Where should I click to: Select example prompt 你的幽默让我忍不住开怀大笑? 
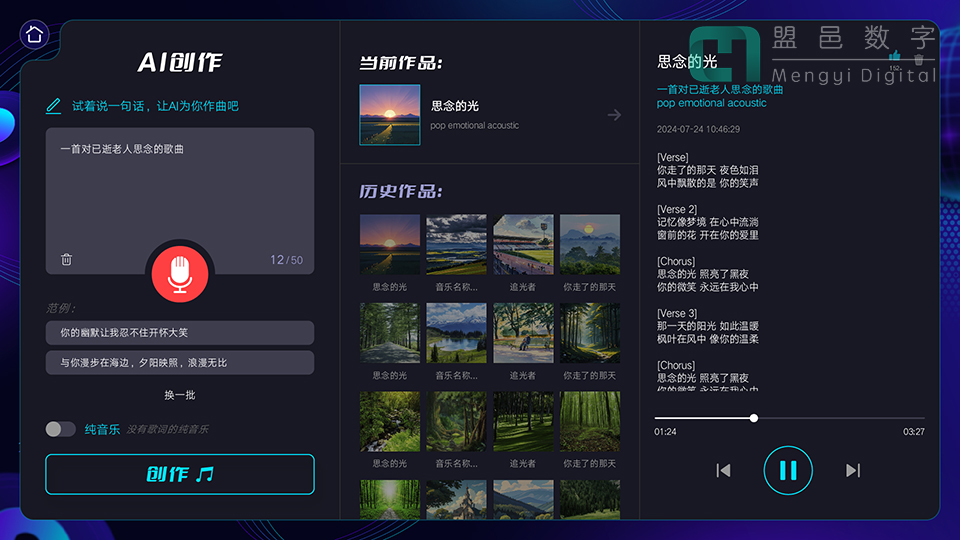tap(180, 333)
